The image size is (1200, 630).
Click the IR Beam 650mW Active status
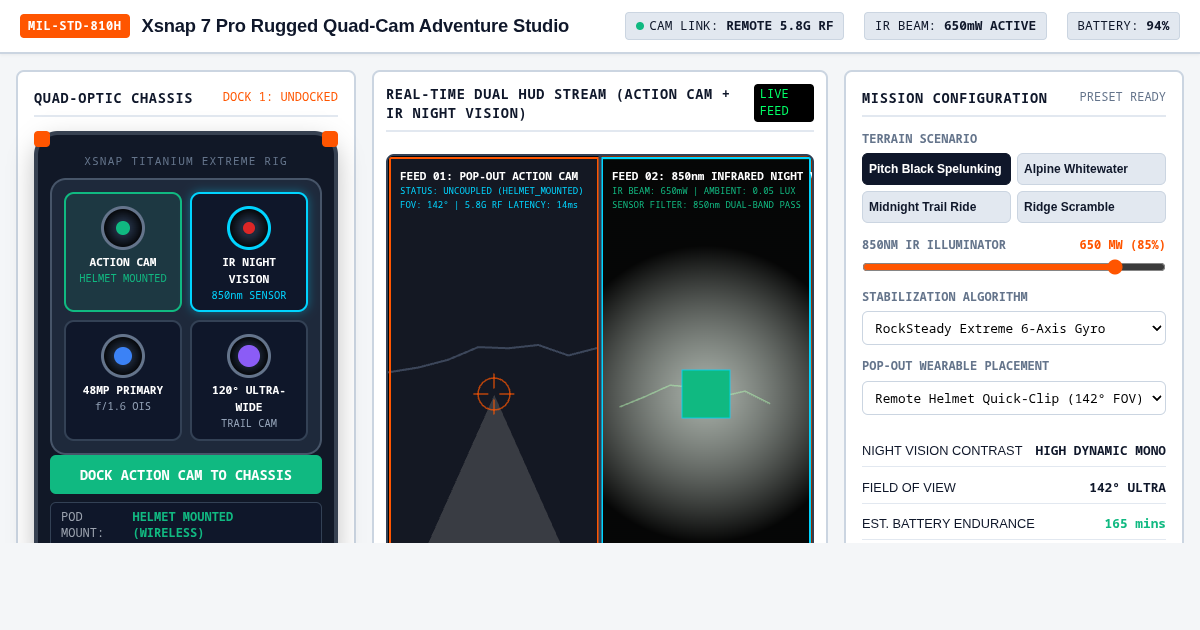(955, 26)
